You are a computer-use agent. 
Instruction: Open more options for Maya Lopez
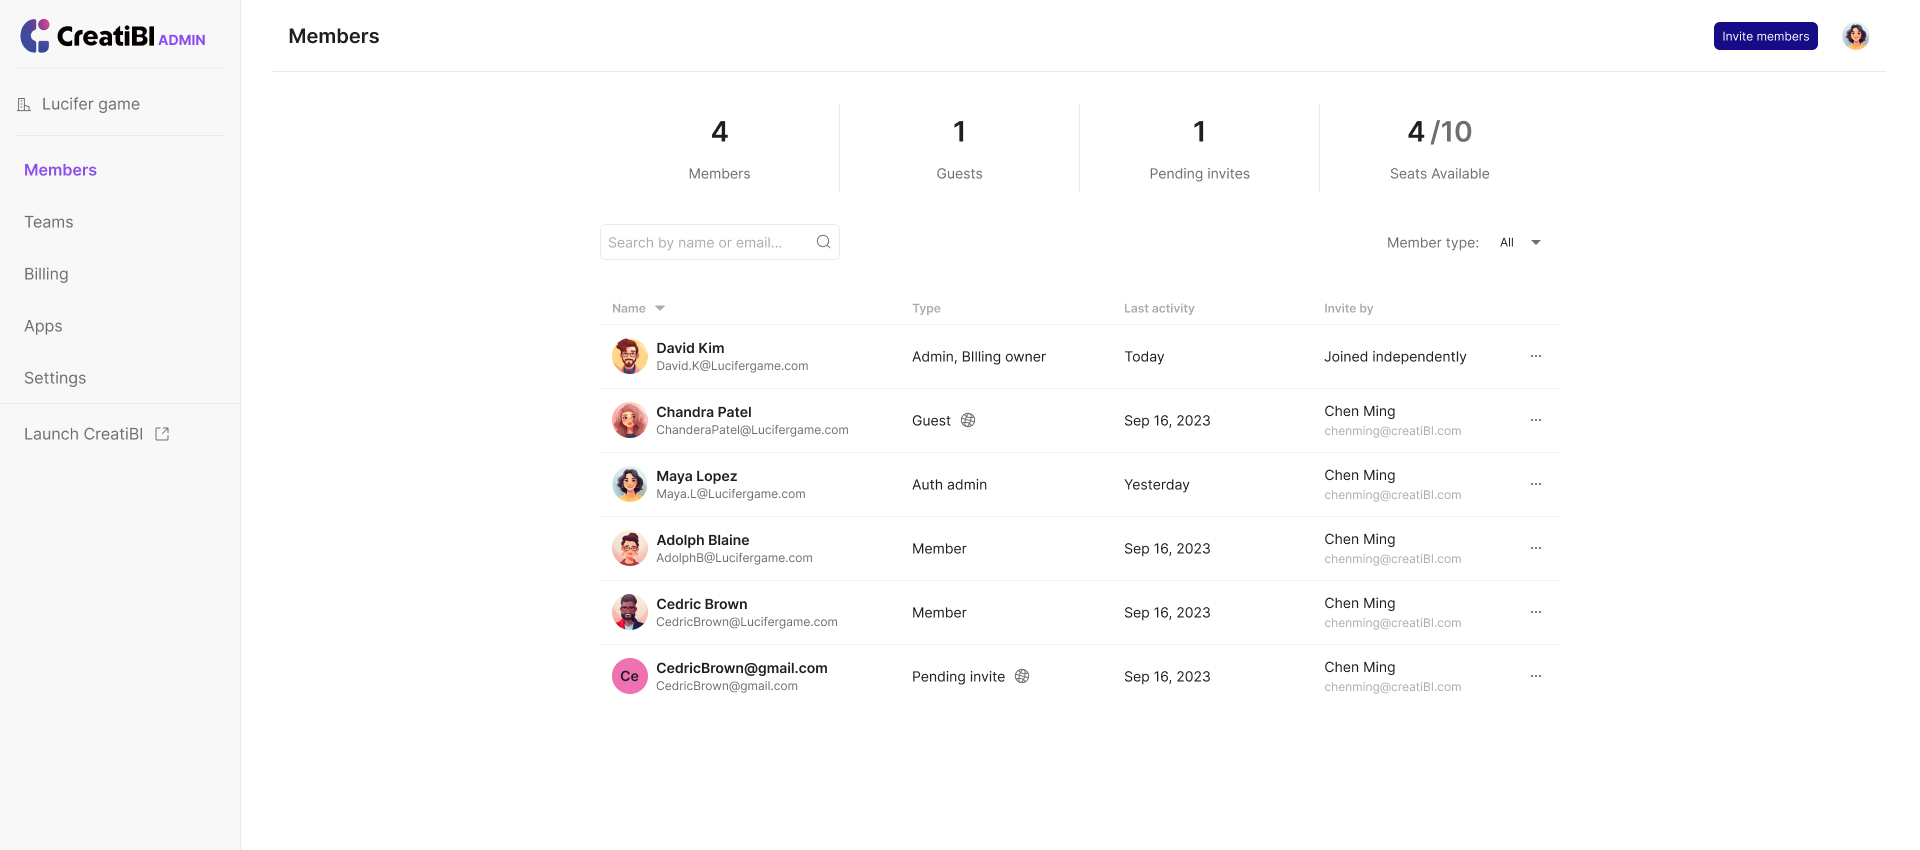pos(1535,484)
